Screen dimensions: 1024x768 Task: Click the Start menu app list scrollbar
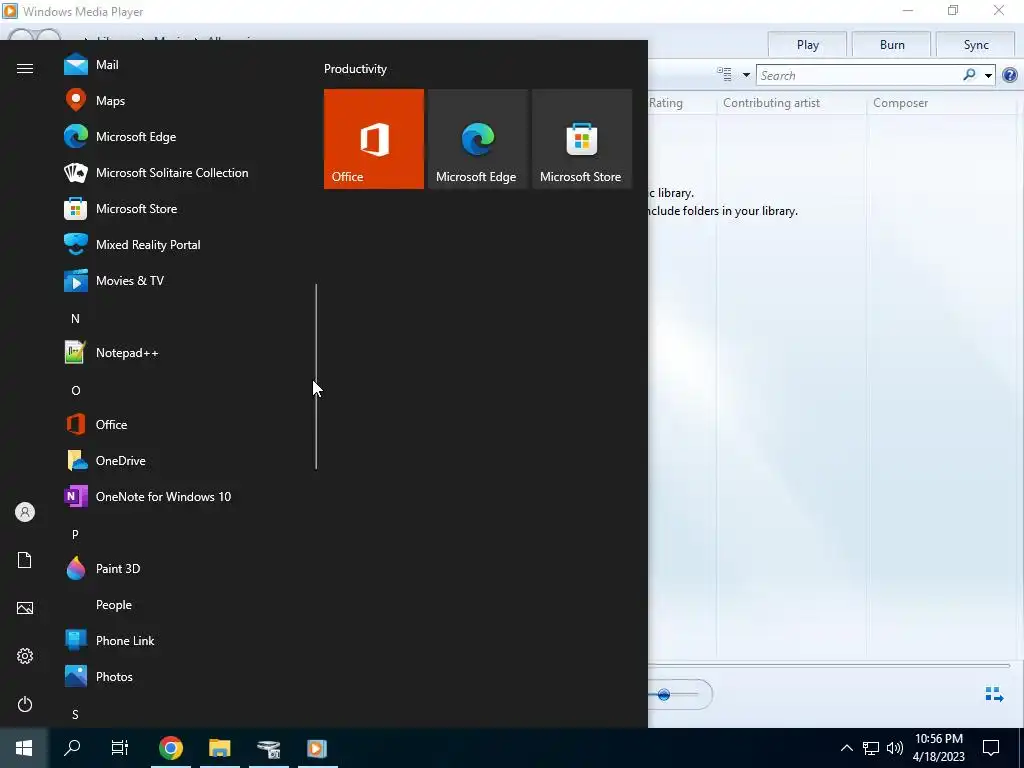pos(316,376)
